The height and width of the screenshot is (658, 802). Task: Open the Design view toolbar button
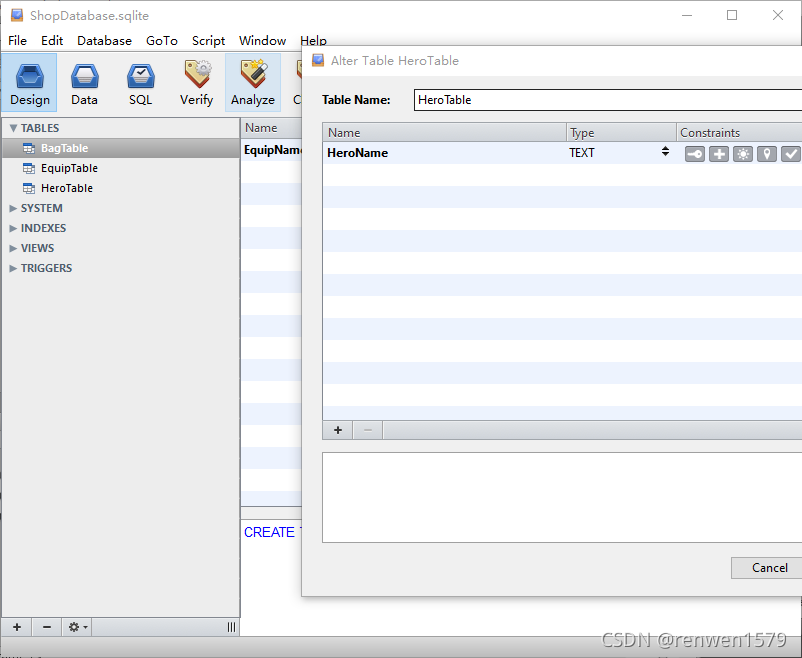pos(29,83)
